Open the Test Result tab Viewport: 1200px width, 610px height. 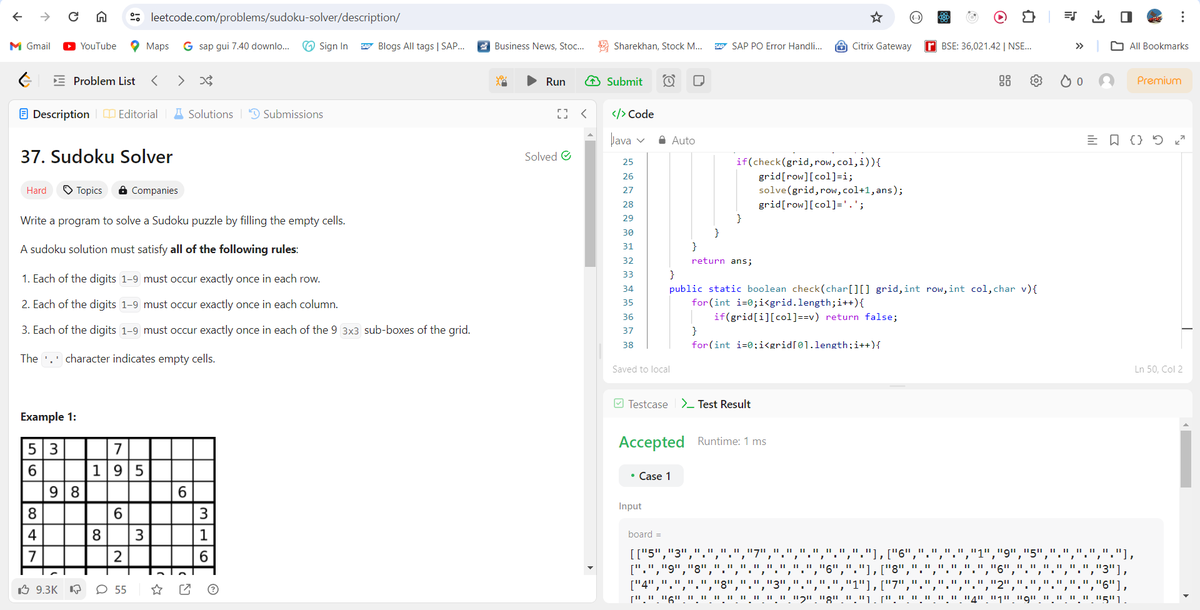pos(715,404)
